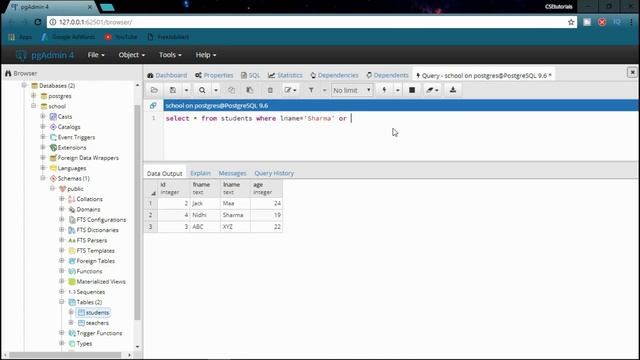Open filter options dropdown arrow
This screenshot has height=360, width=640.
324,90
